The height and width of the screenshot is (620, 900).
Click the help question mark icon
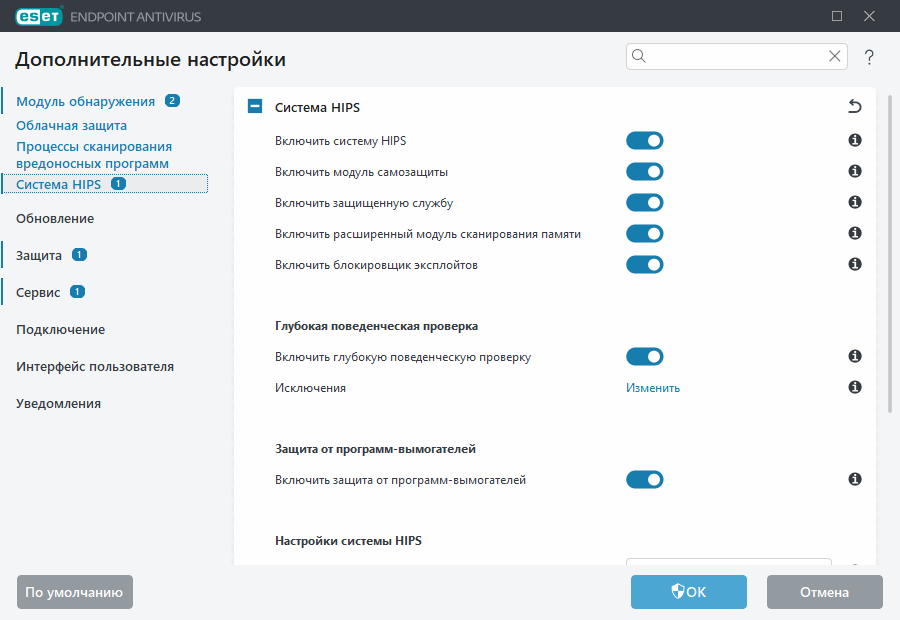pyautogui.click(x=868, y=57)
